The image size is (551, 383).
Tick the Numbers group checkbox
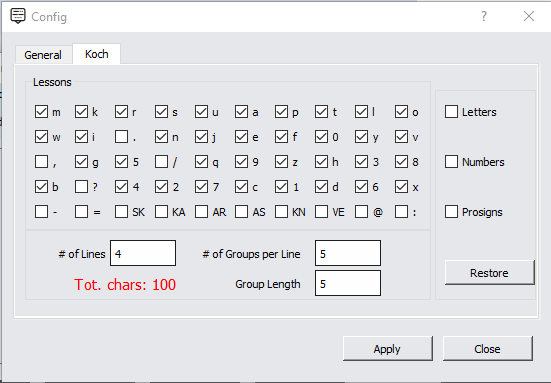click(x=451, y=162)
